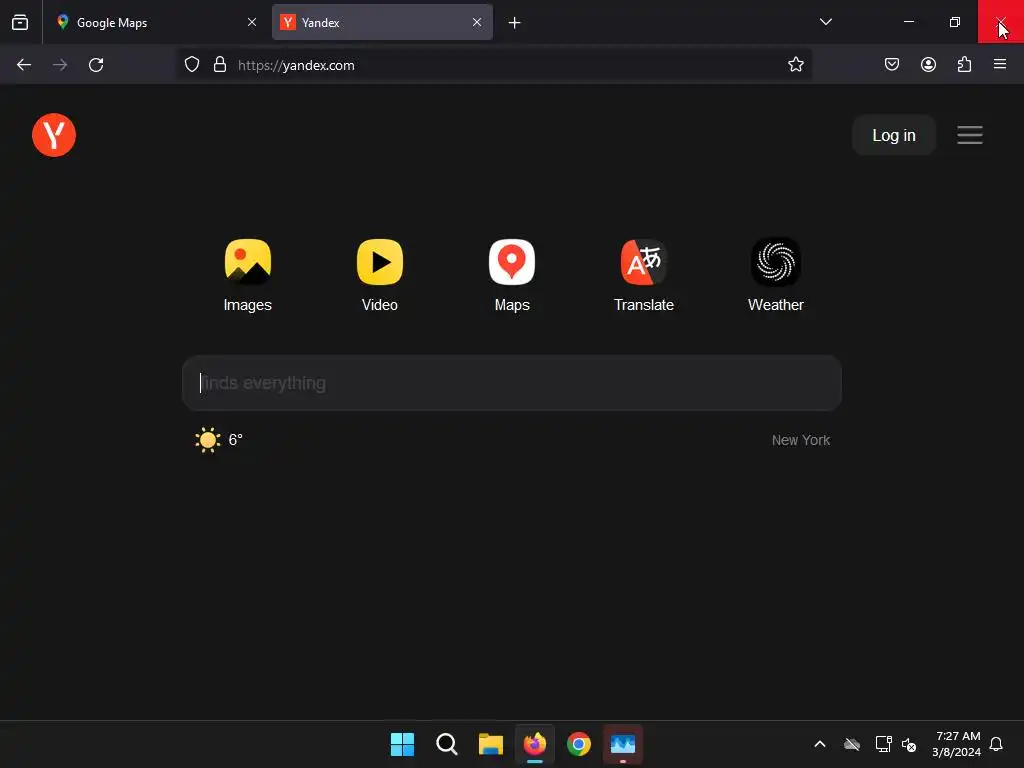
Task: Click the muted volume tray icon
Action: [909, 744]
